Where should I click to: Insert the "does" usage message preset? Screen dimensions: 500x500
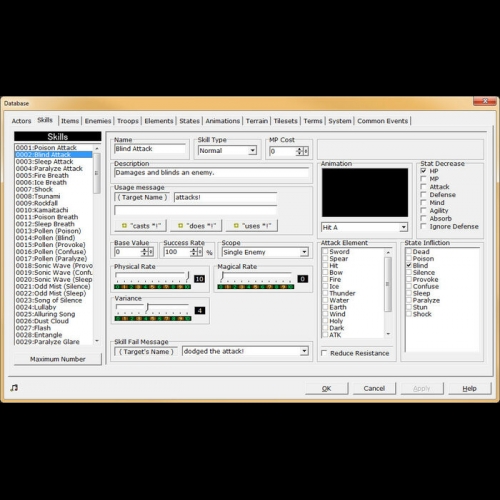pyautogui.click(x=196, y=226)
